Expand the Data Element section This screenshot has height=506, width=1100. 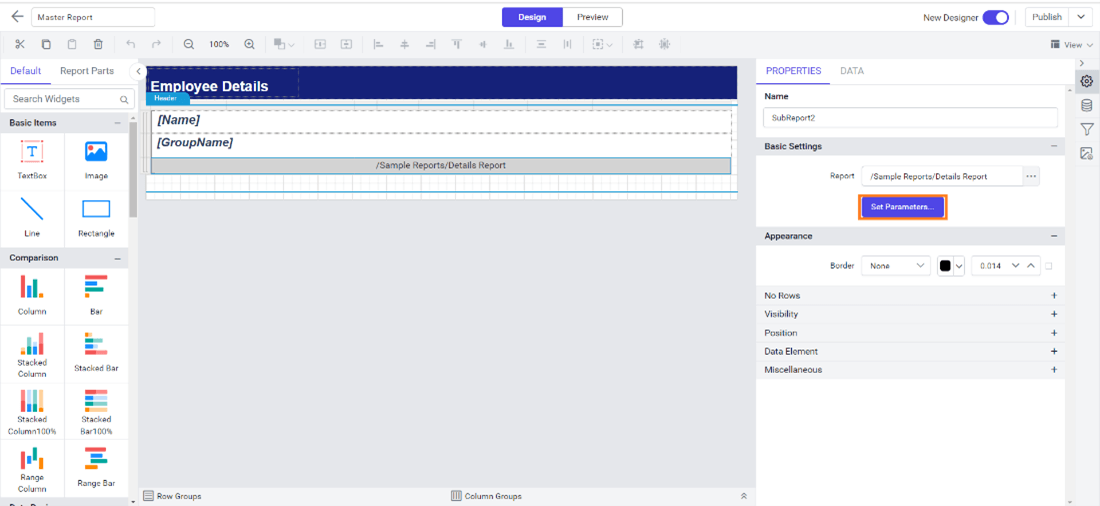click(x=1054, y=351)
